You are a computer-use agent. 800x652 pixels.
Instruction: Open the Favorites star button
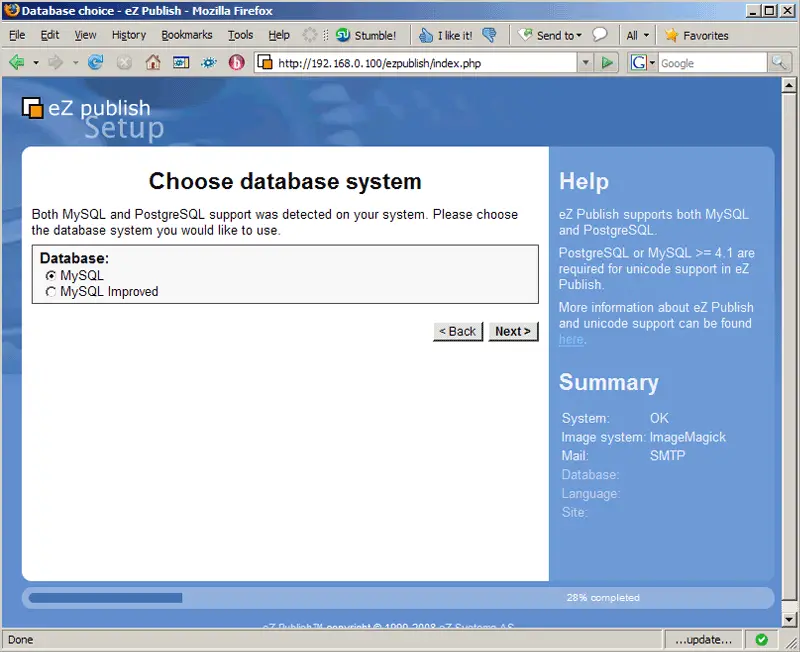[696, 35]
